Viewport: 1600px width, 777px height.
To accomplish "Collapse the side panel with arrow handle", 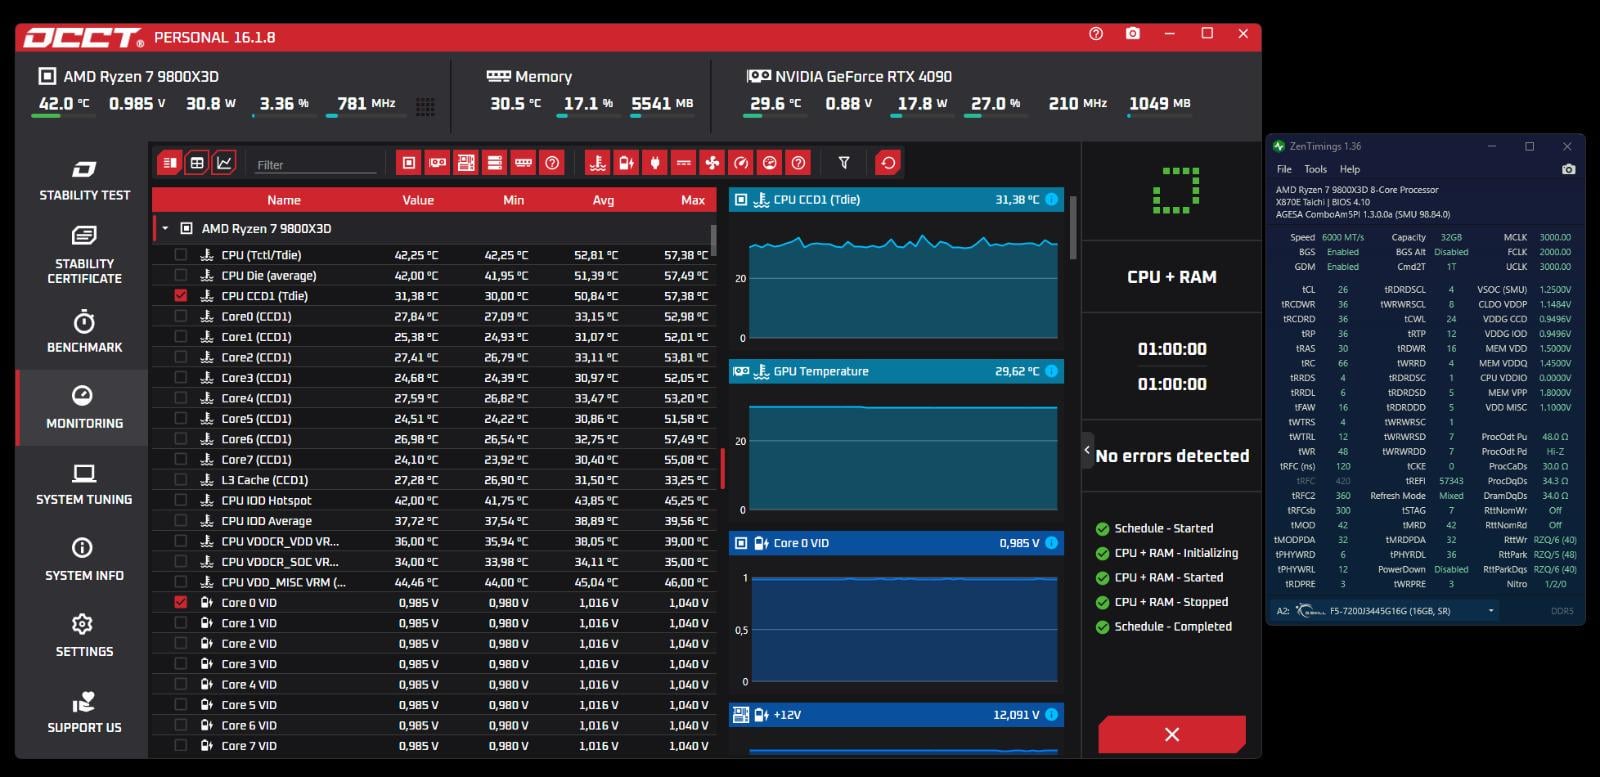I will coord(1087,450).
